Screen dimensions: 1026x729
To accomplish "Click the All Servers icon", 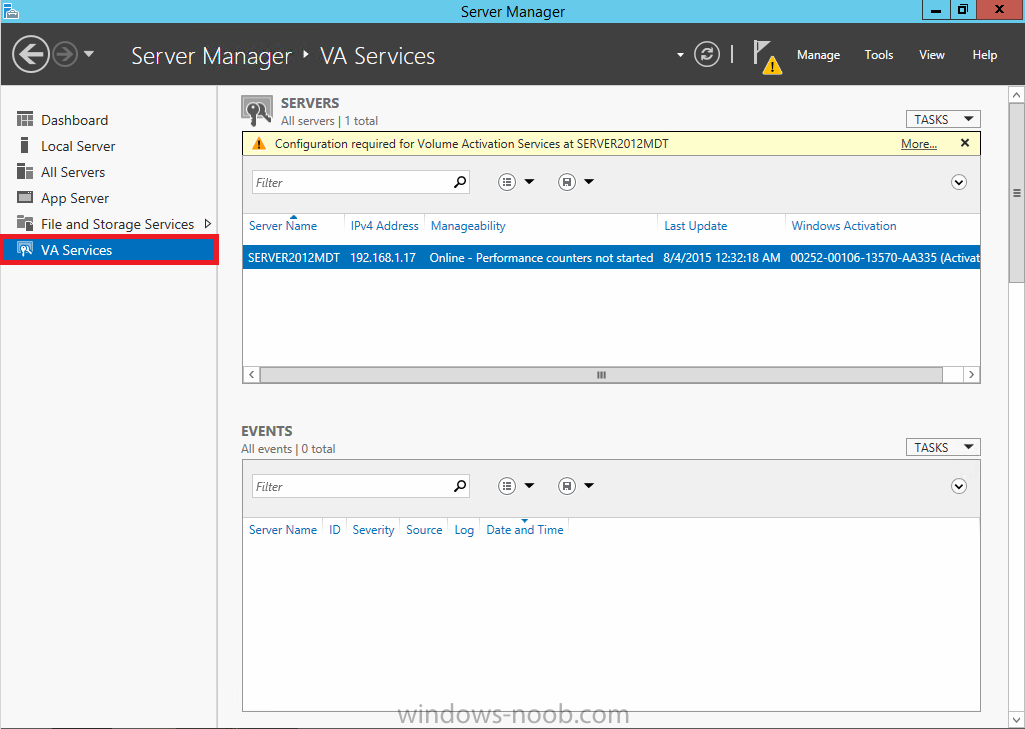I will (x=25, y=171).
